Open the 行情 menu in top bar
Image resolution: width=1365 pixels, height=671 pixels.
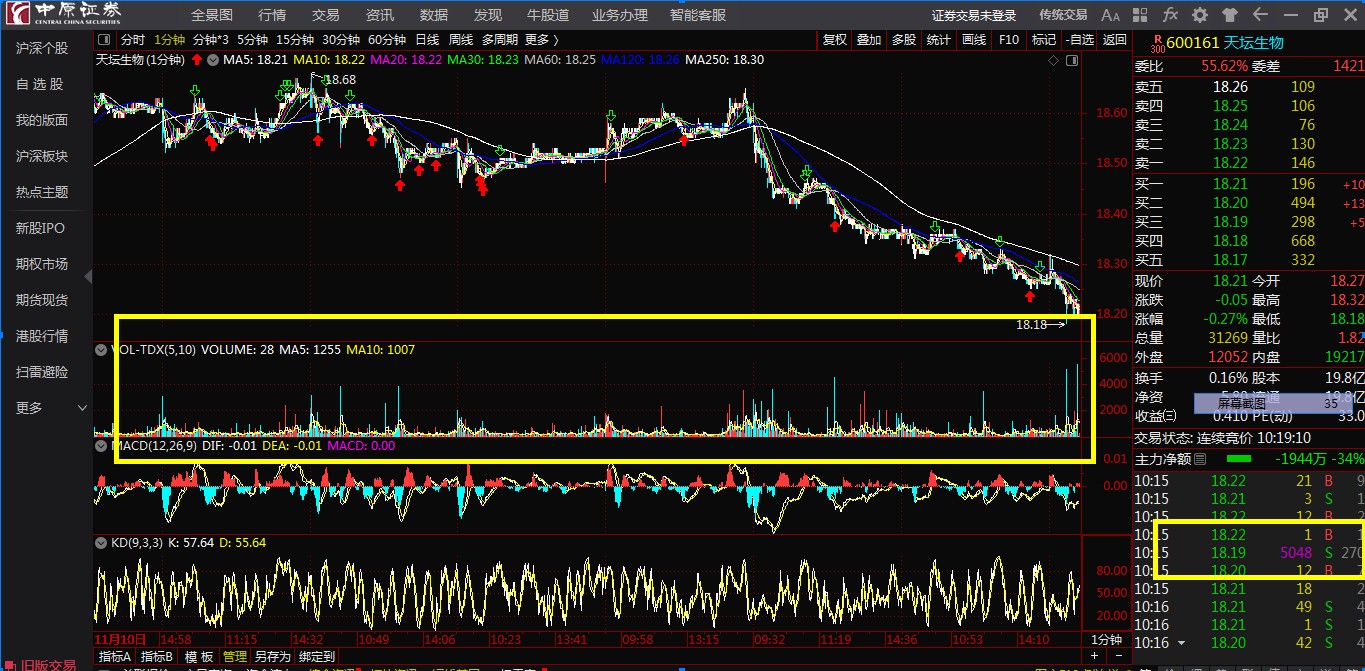pos(272,15)
